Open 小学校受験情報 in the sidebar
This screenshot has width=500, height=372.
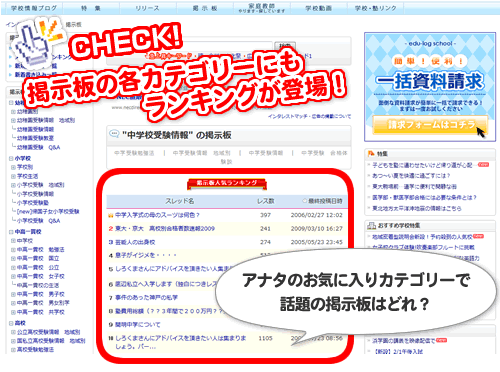[x=35, y=194]
